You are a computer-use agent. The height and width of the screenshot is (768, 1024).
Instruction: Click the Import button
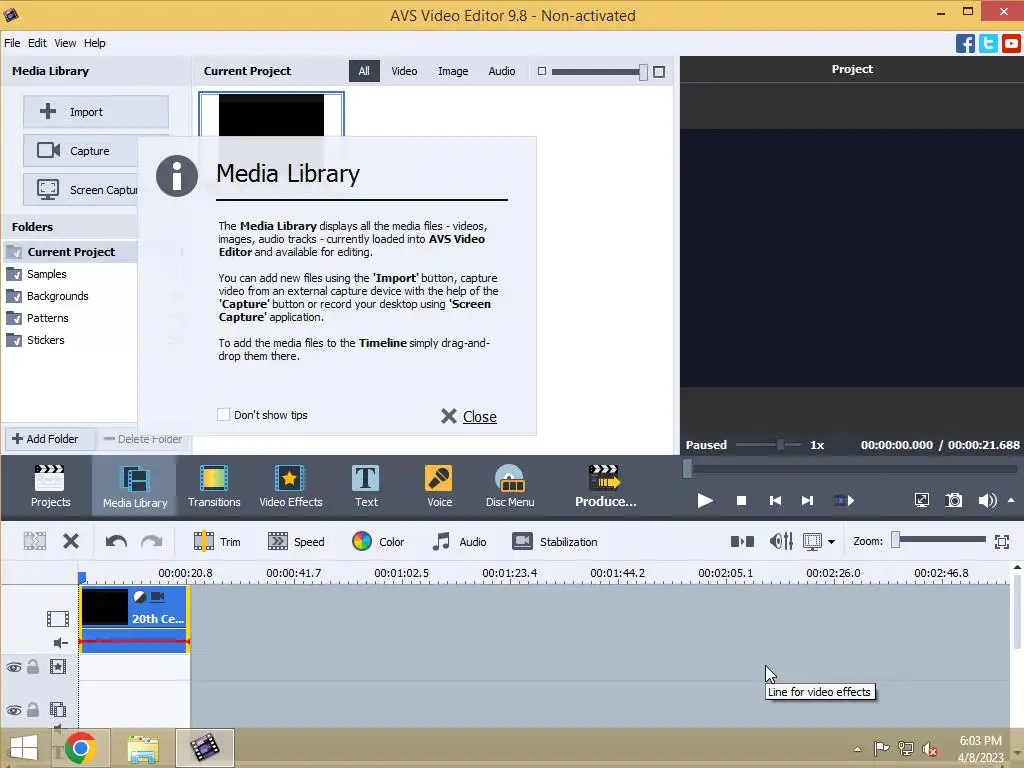(x=96, y=112)
